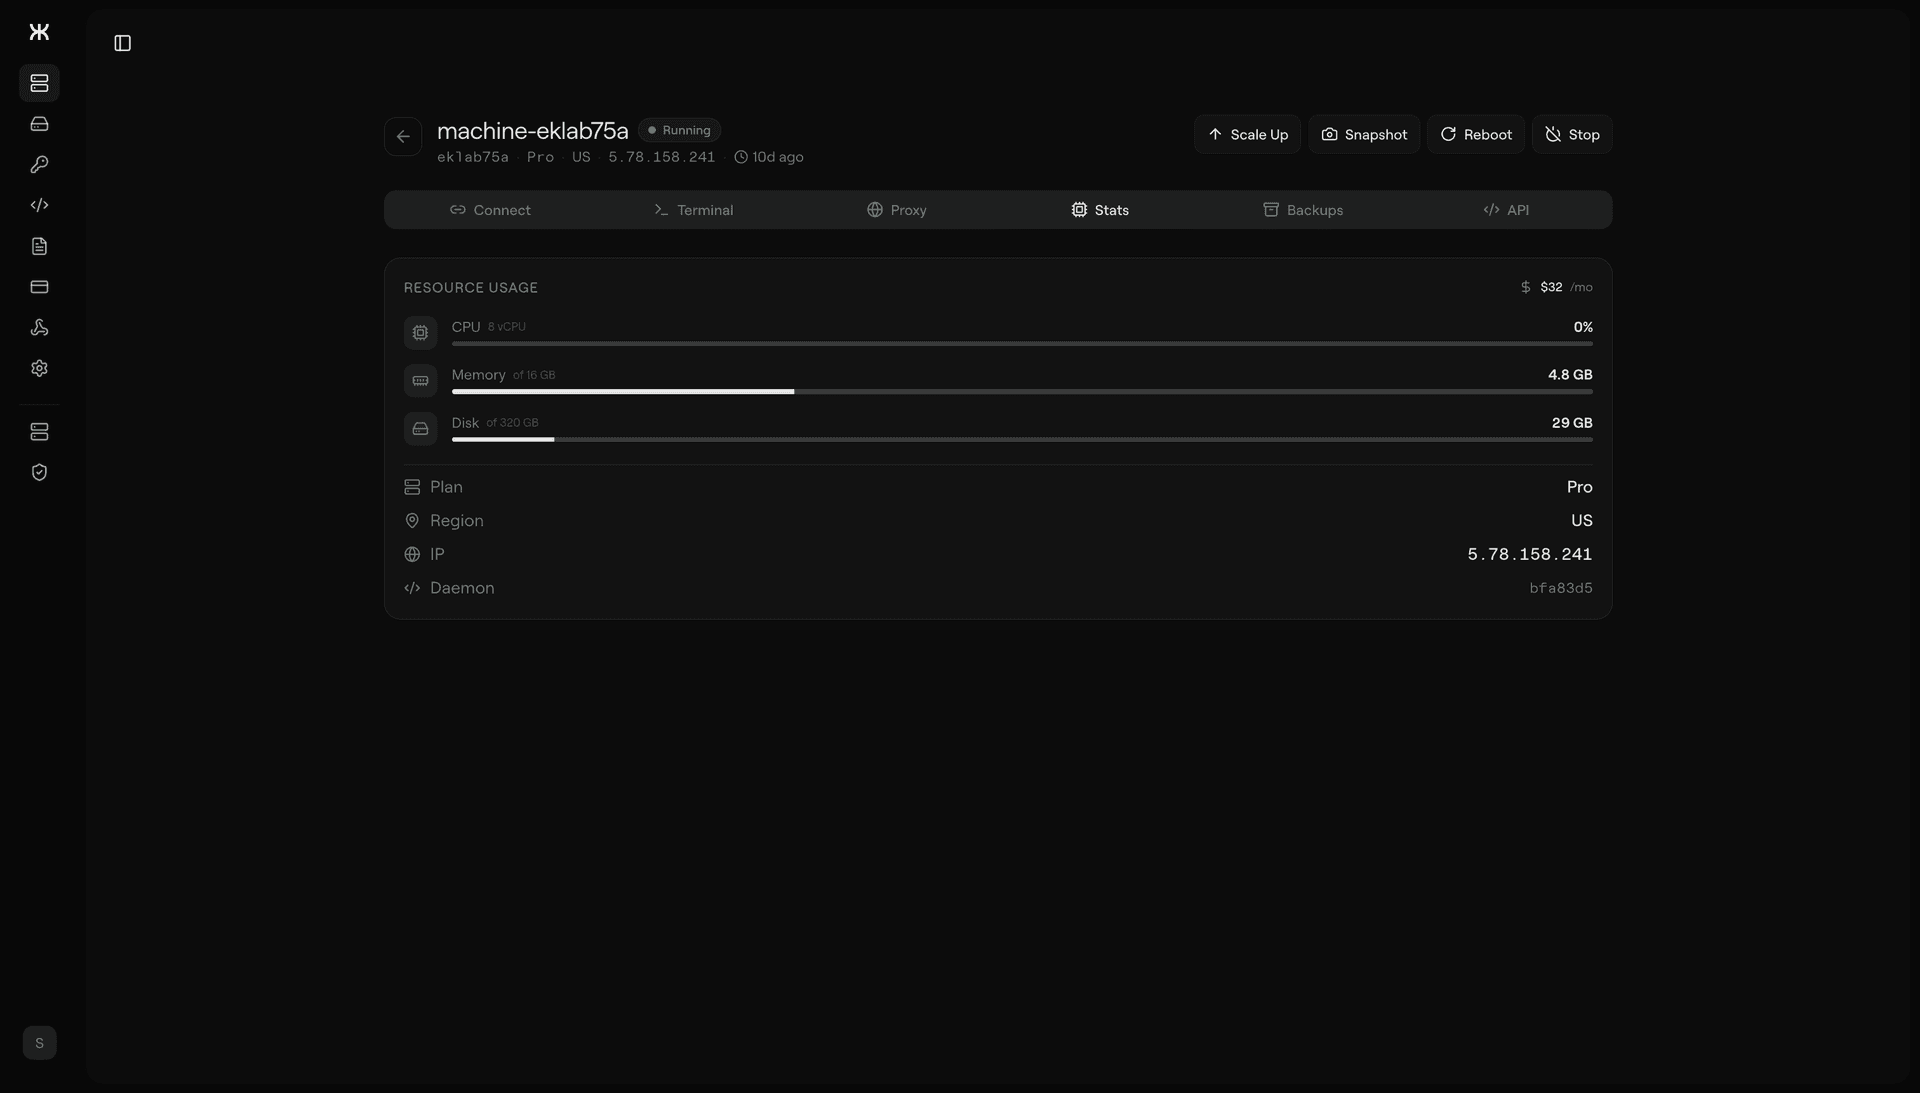The height and width of the screenshot is (1093, 1920).
Task: Click the clock icon beside 10d ago
Action: coord(741,157)
